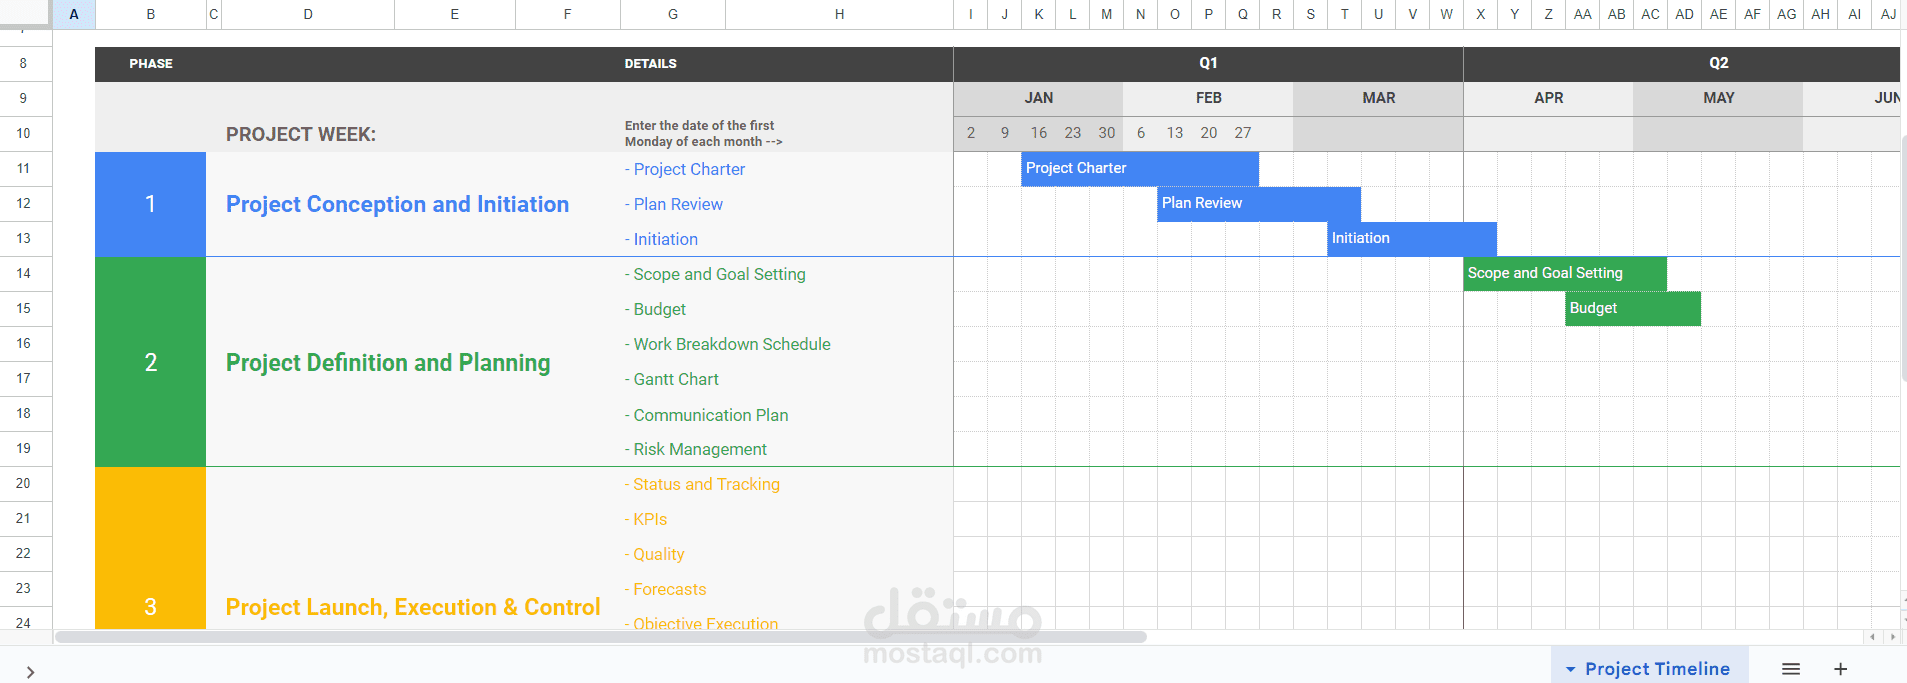Select column G header
1907x683 pixels.
[x=673, y=14]
